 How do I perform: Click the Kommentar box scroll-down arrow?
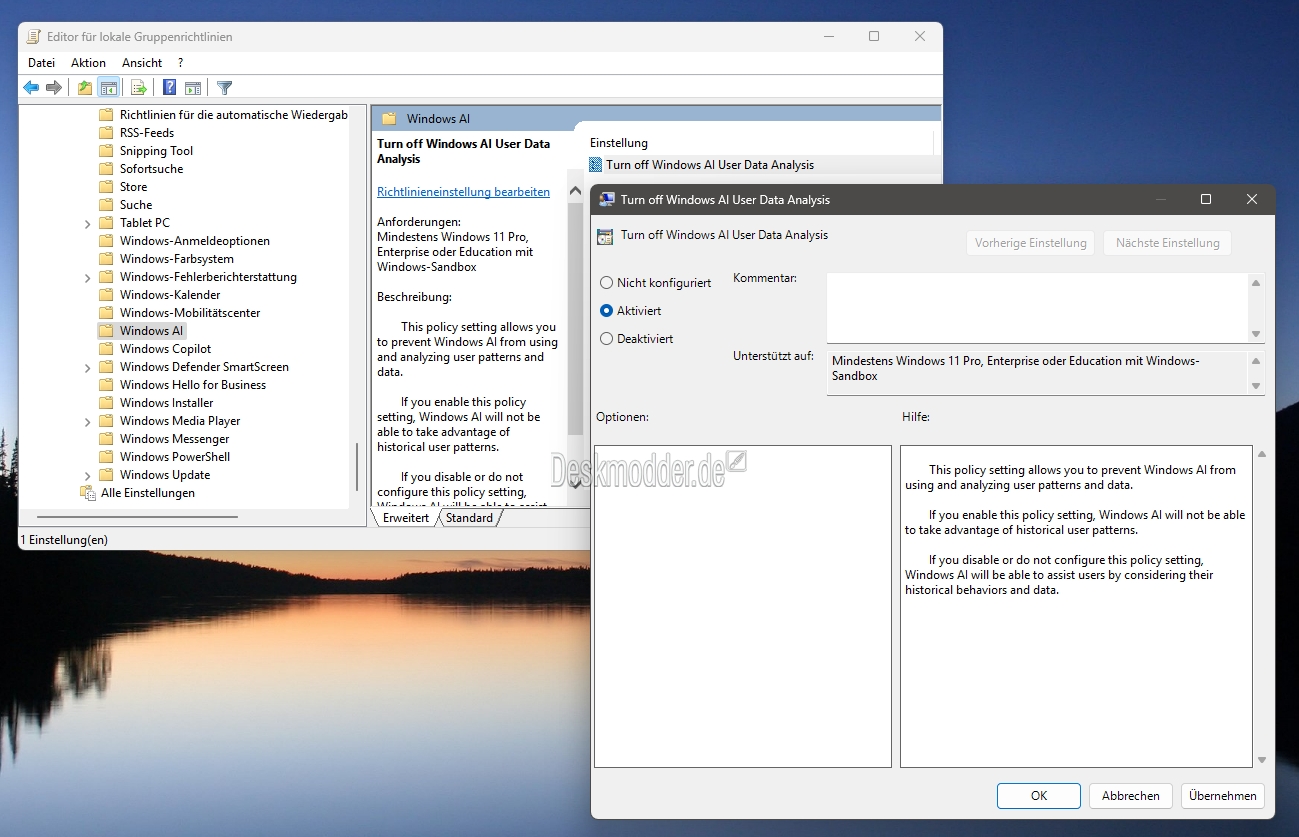1256,334
